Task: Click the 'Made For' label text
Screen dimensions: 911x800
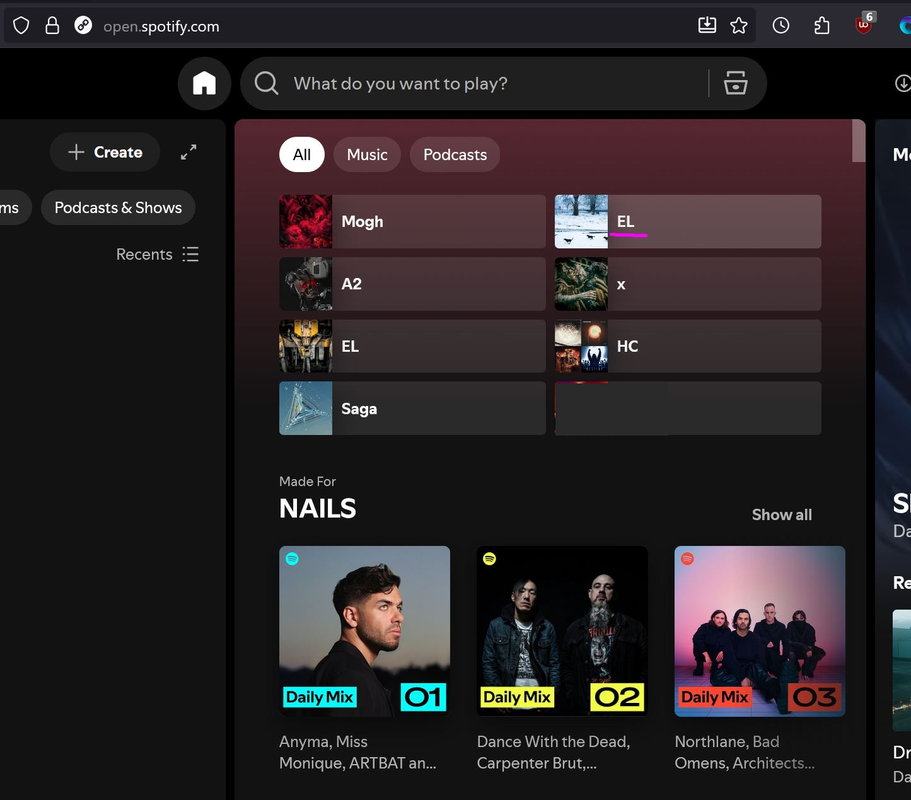Action: click(307, 481)
